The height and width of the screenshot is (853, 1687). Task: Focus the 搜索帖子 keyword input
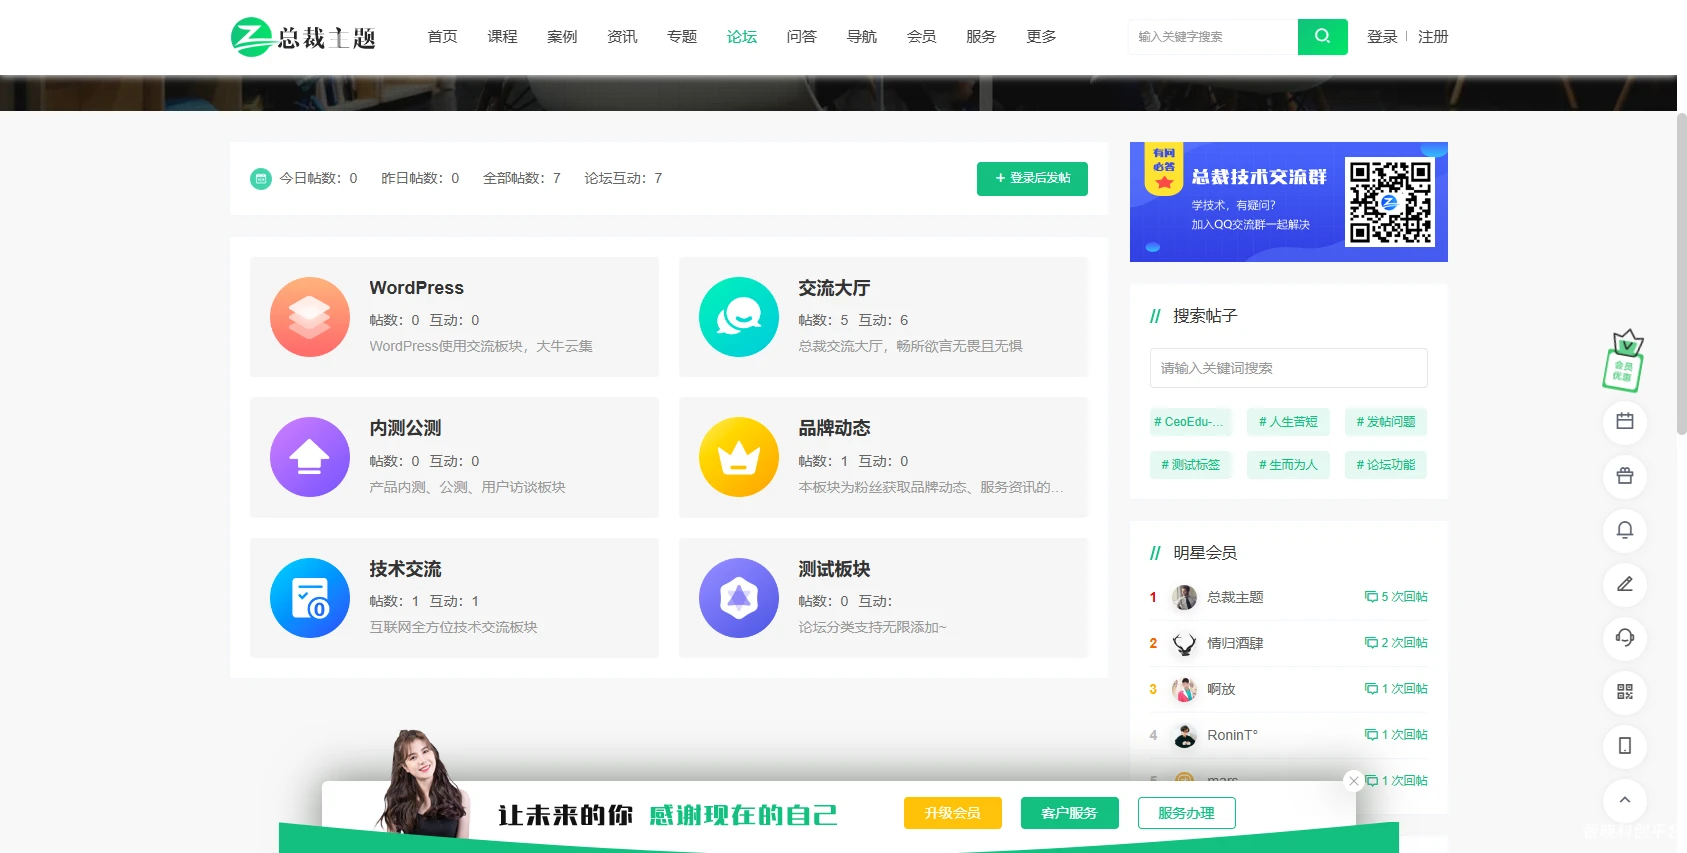(x=1289, y=368)
